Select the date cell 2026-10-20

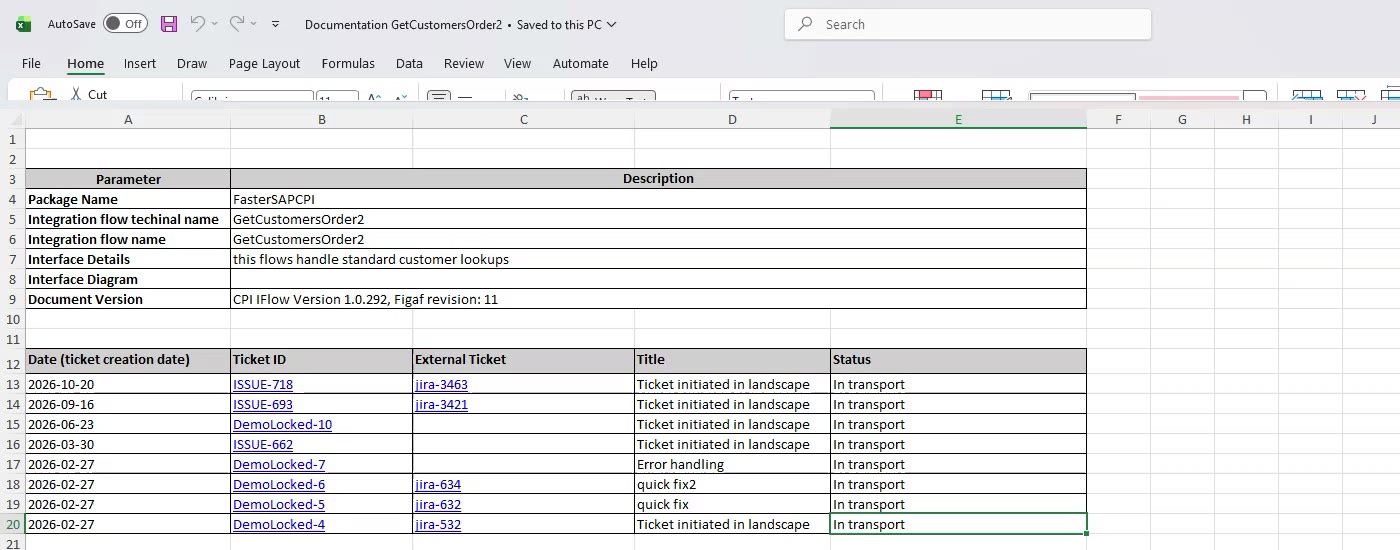tap(128, 384)
